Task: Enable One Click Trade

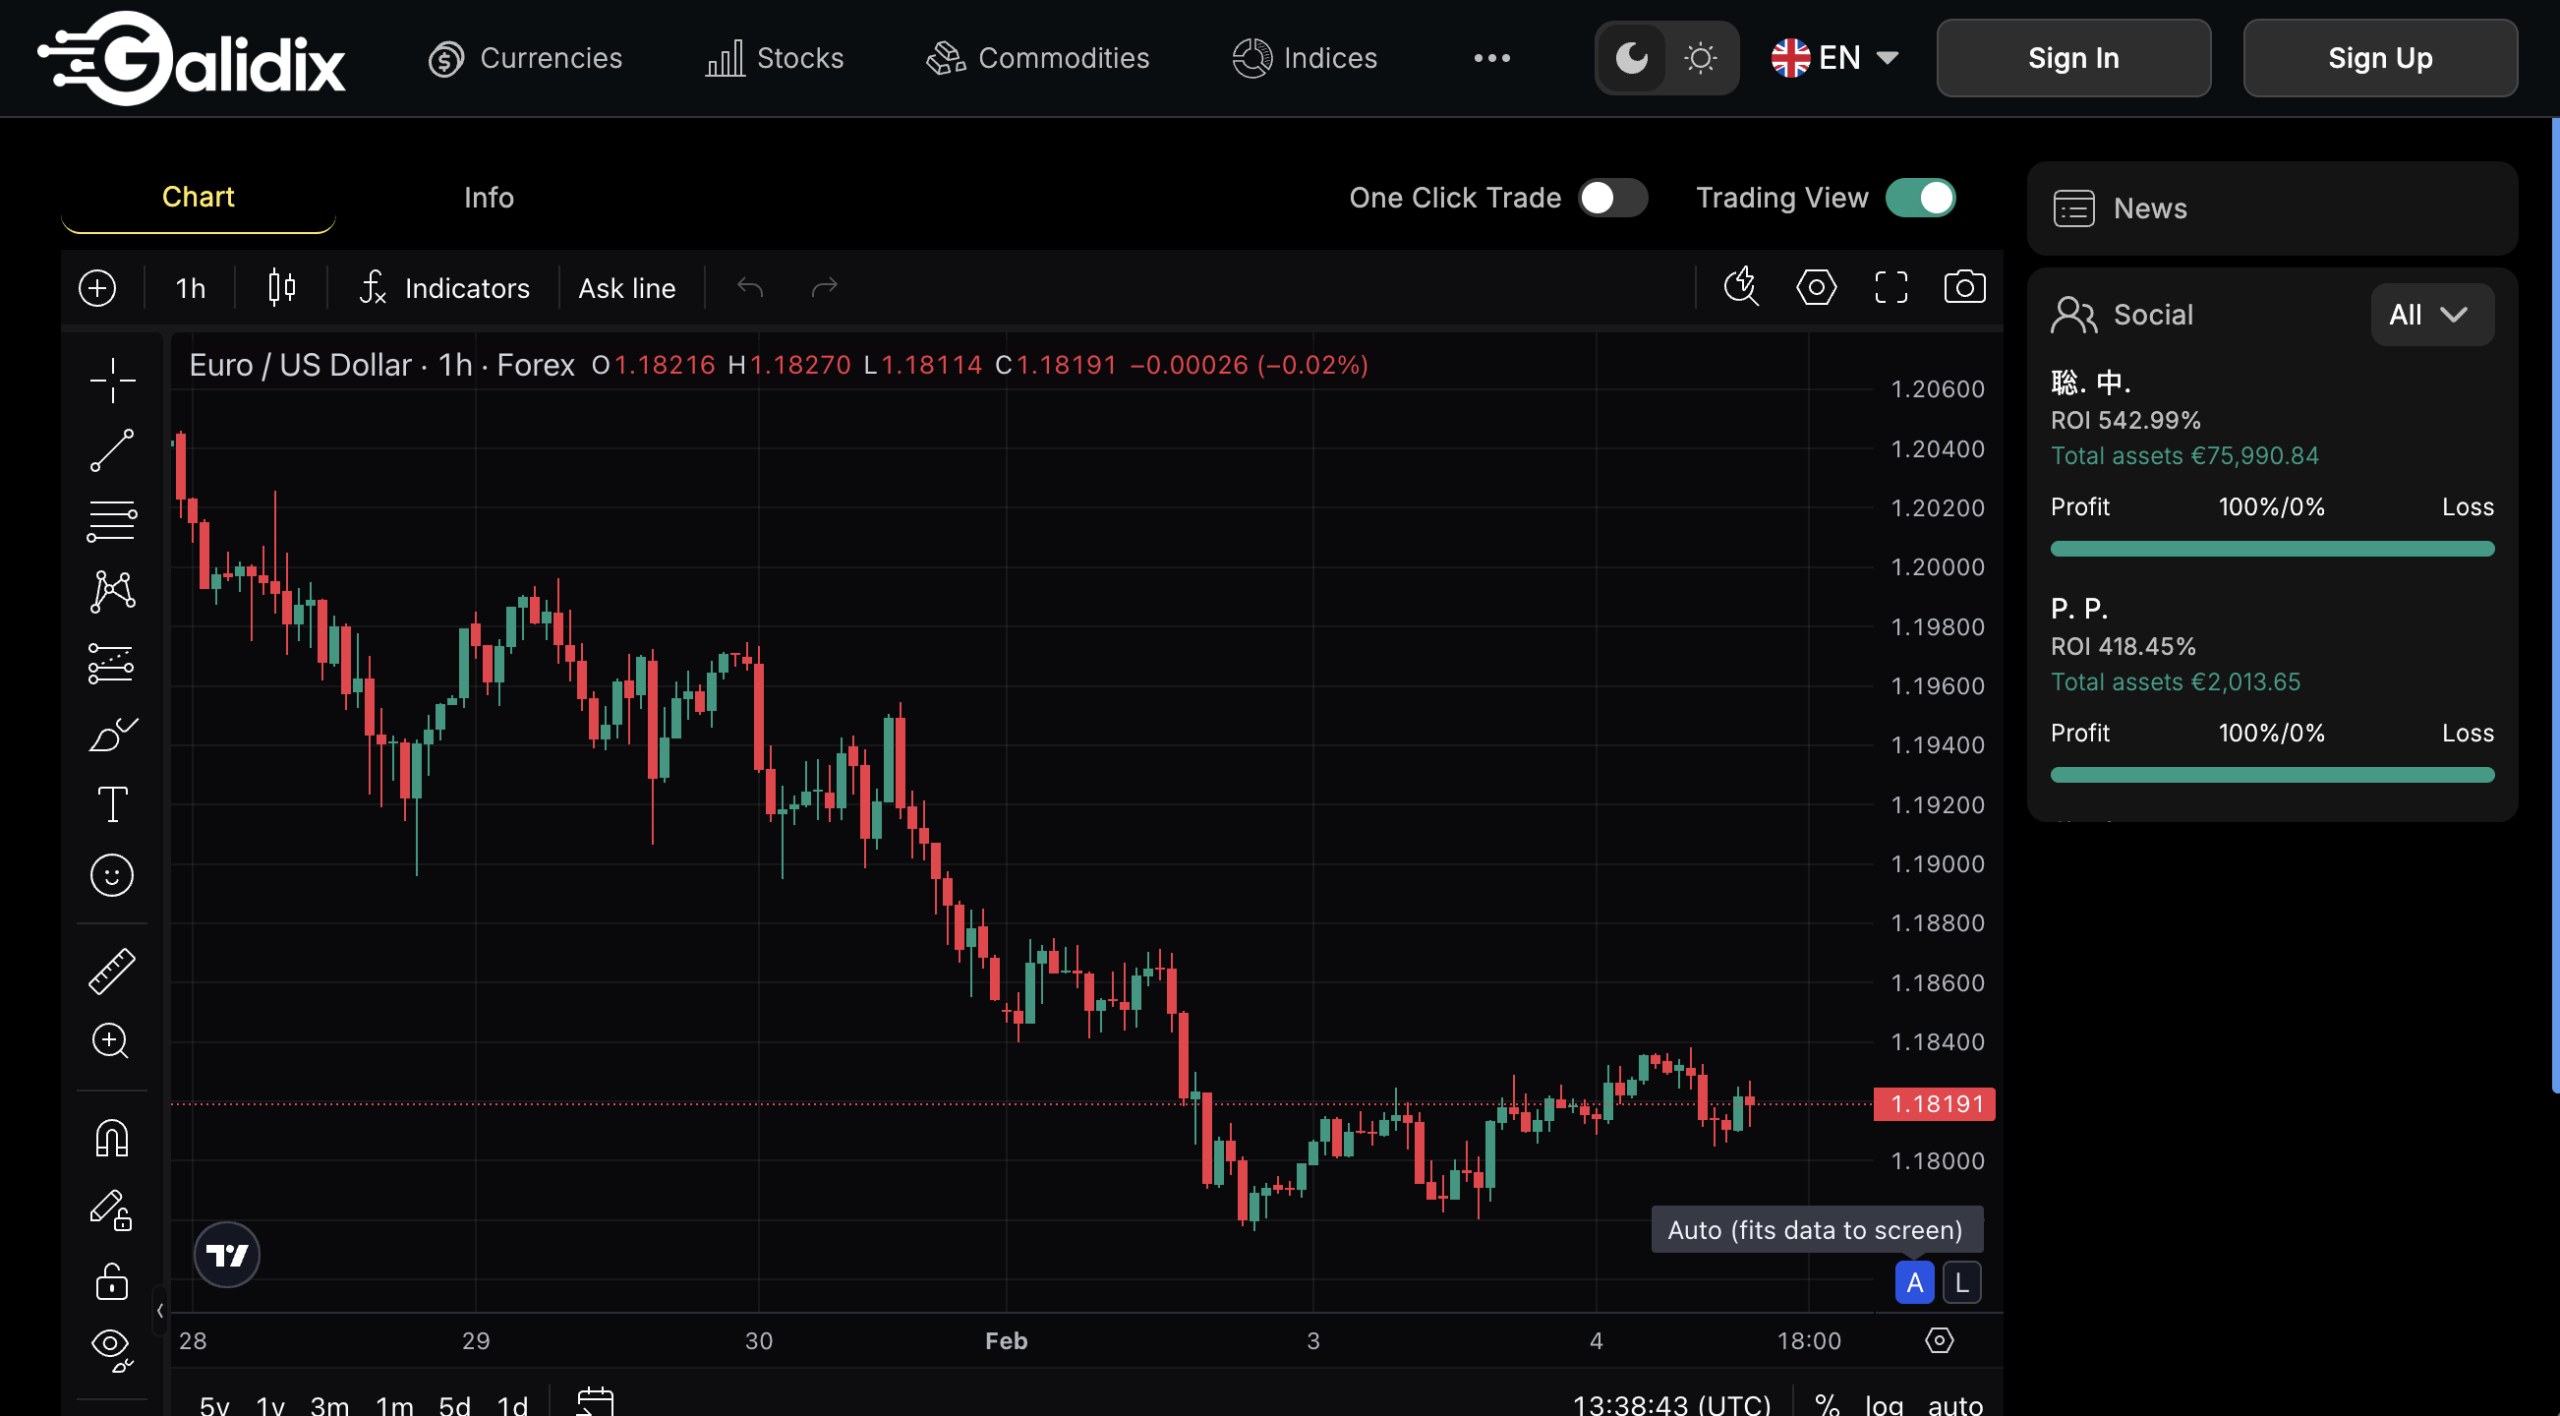Action: coord(1612,198)
